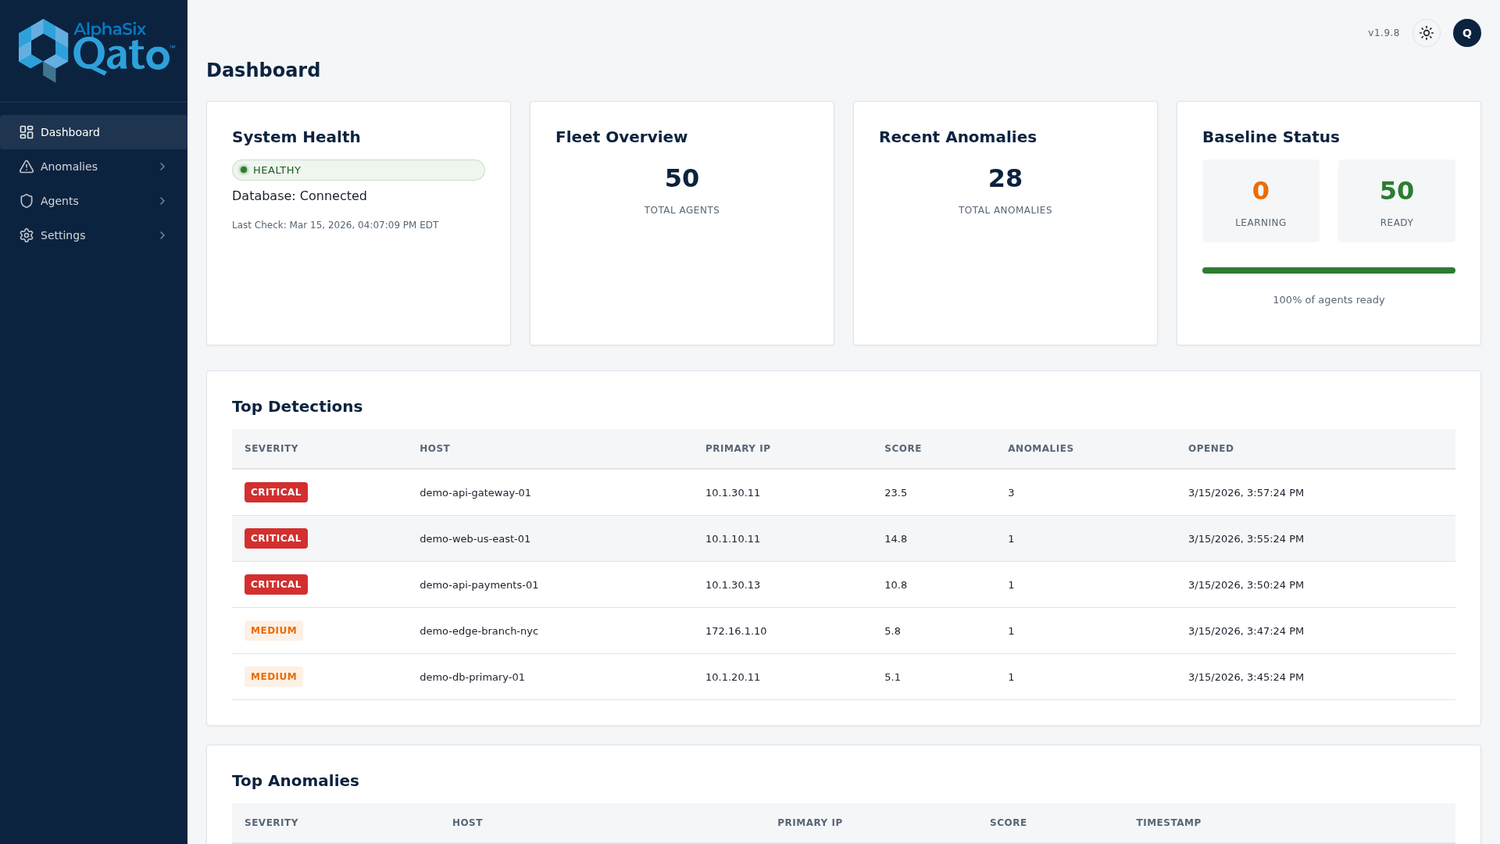Click the Top Detections heading

297,406
